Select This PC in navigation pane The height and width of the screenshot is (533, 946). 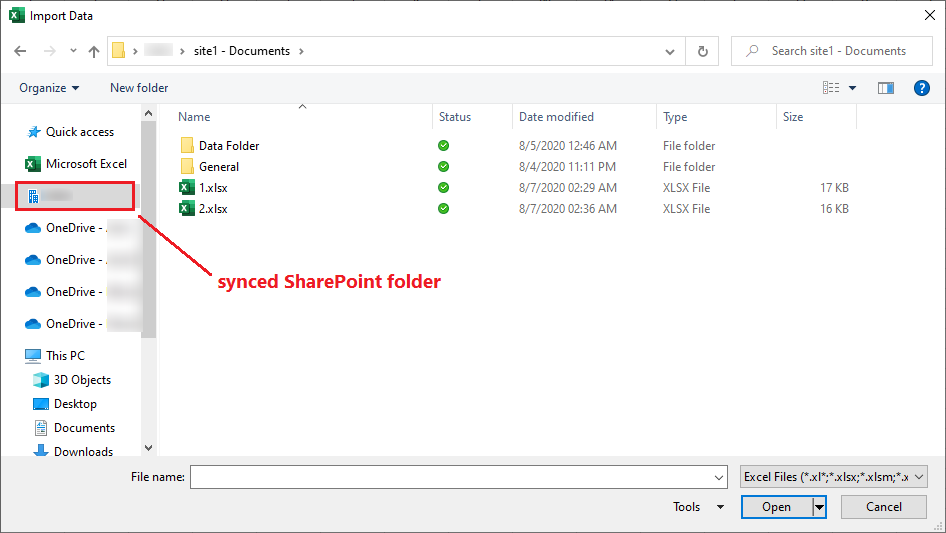click(55, 356)
